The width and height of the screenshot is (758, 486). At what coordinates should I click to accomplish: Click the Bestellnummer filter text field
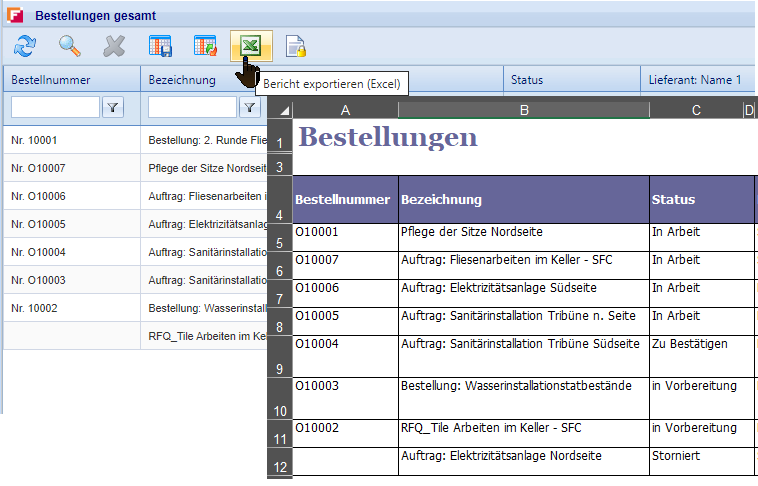(x=55, y=107)
